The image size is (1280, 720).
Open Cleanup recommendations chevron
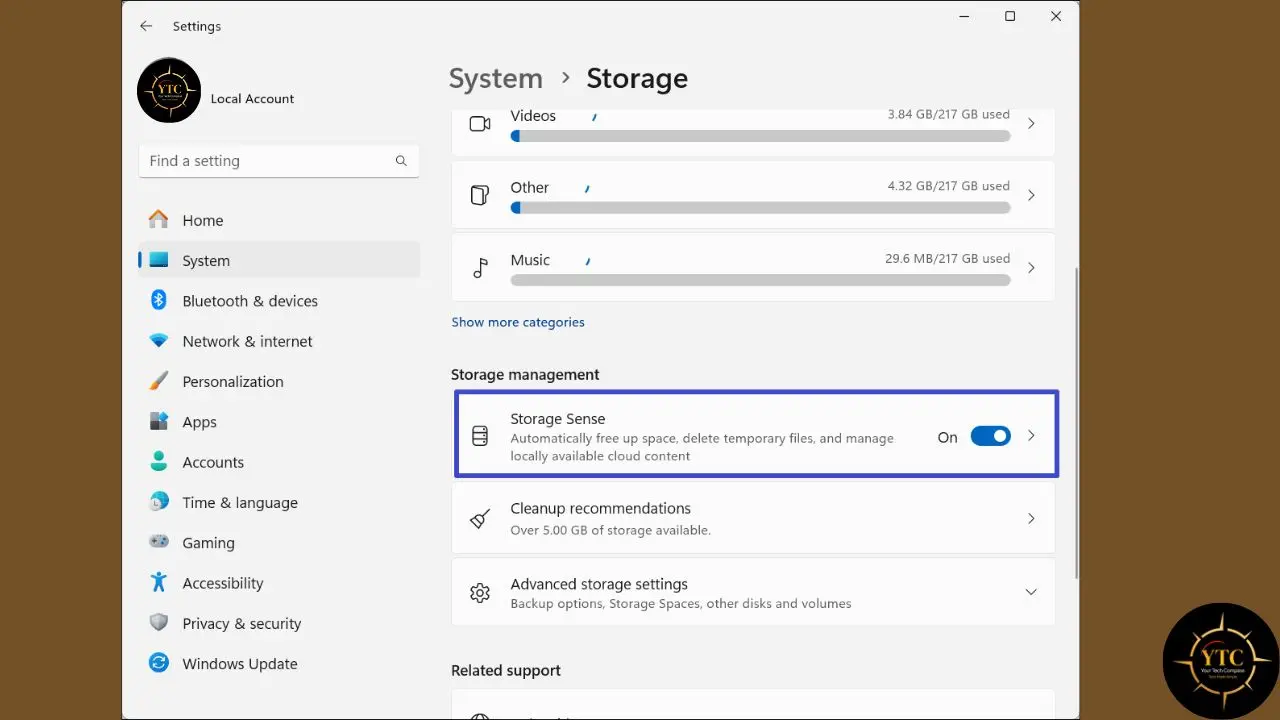point(1031,518)
